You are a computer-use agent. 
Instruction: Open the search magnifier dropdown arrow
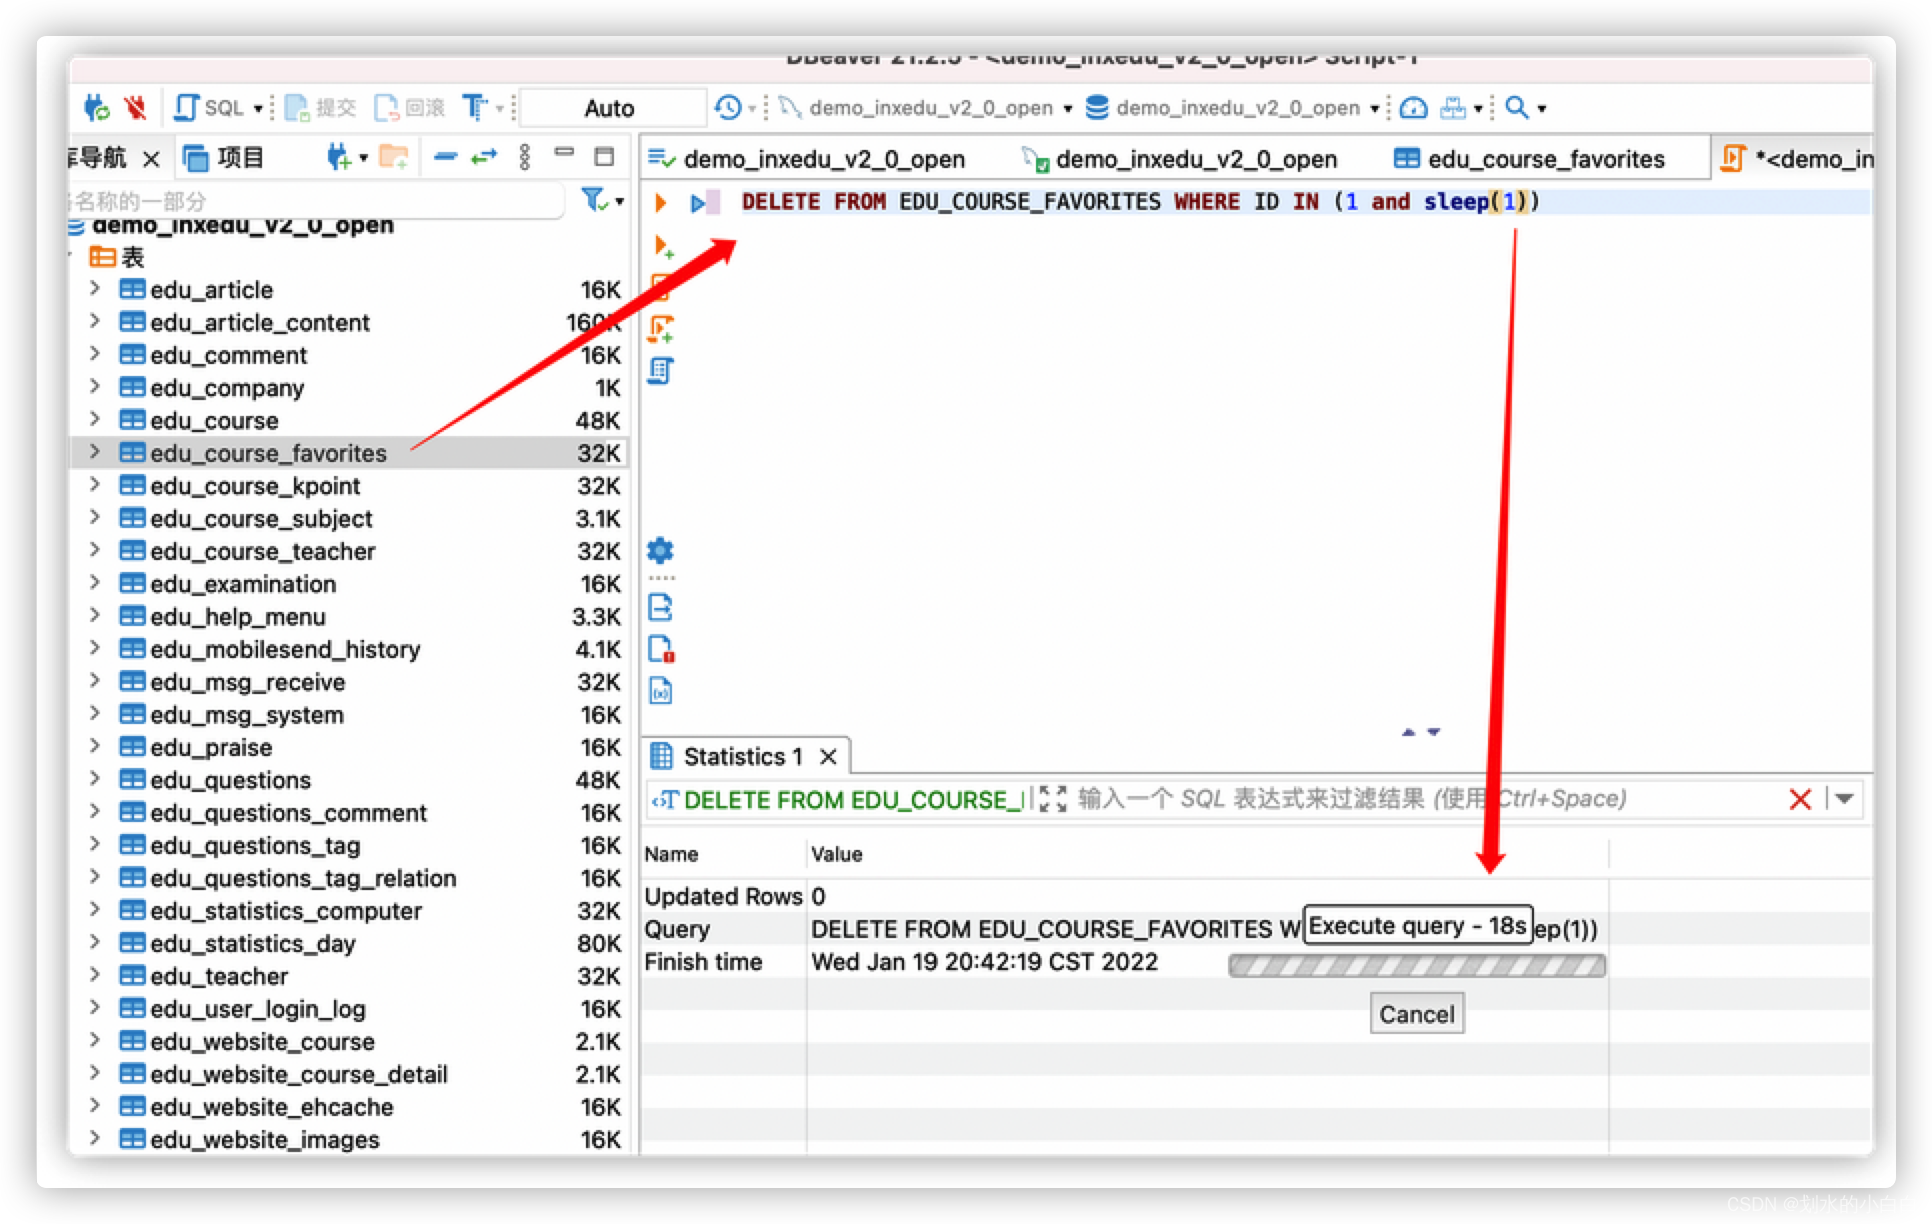[x=1542, y=108]
